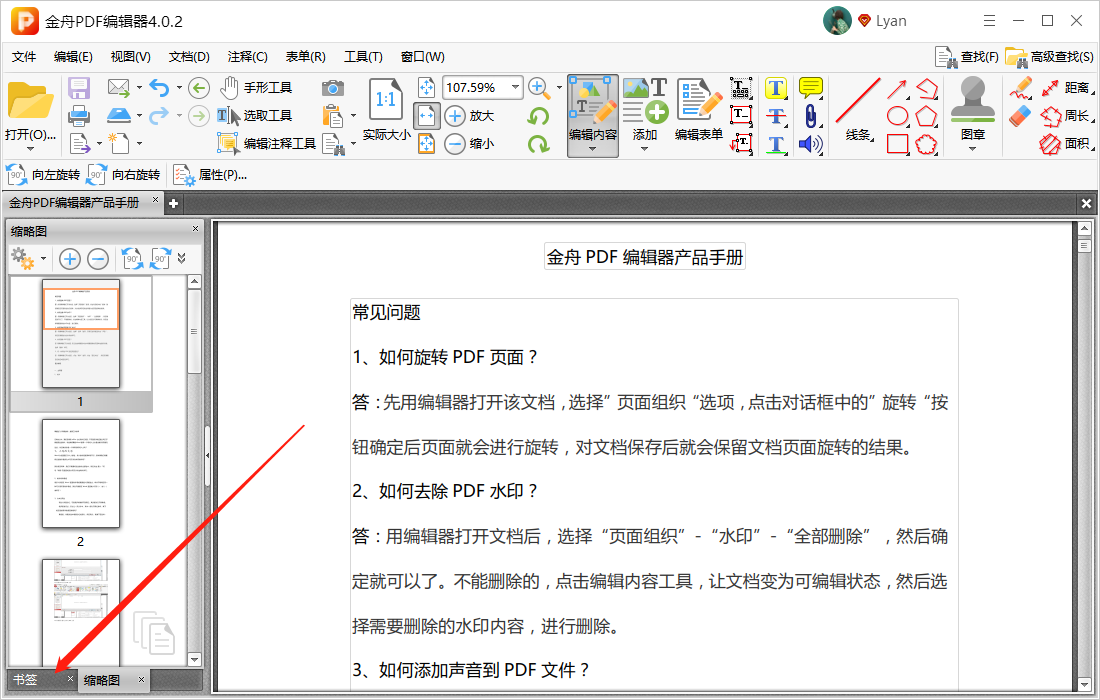Expand the stamp (图章) dropdown arrow
This screenshot has height=700, width=1100.
[972, 149]
